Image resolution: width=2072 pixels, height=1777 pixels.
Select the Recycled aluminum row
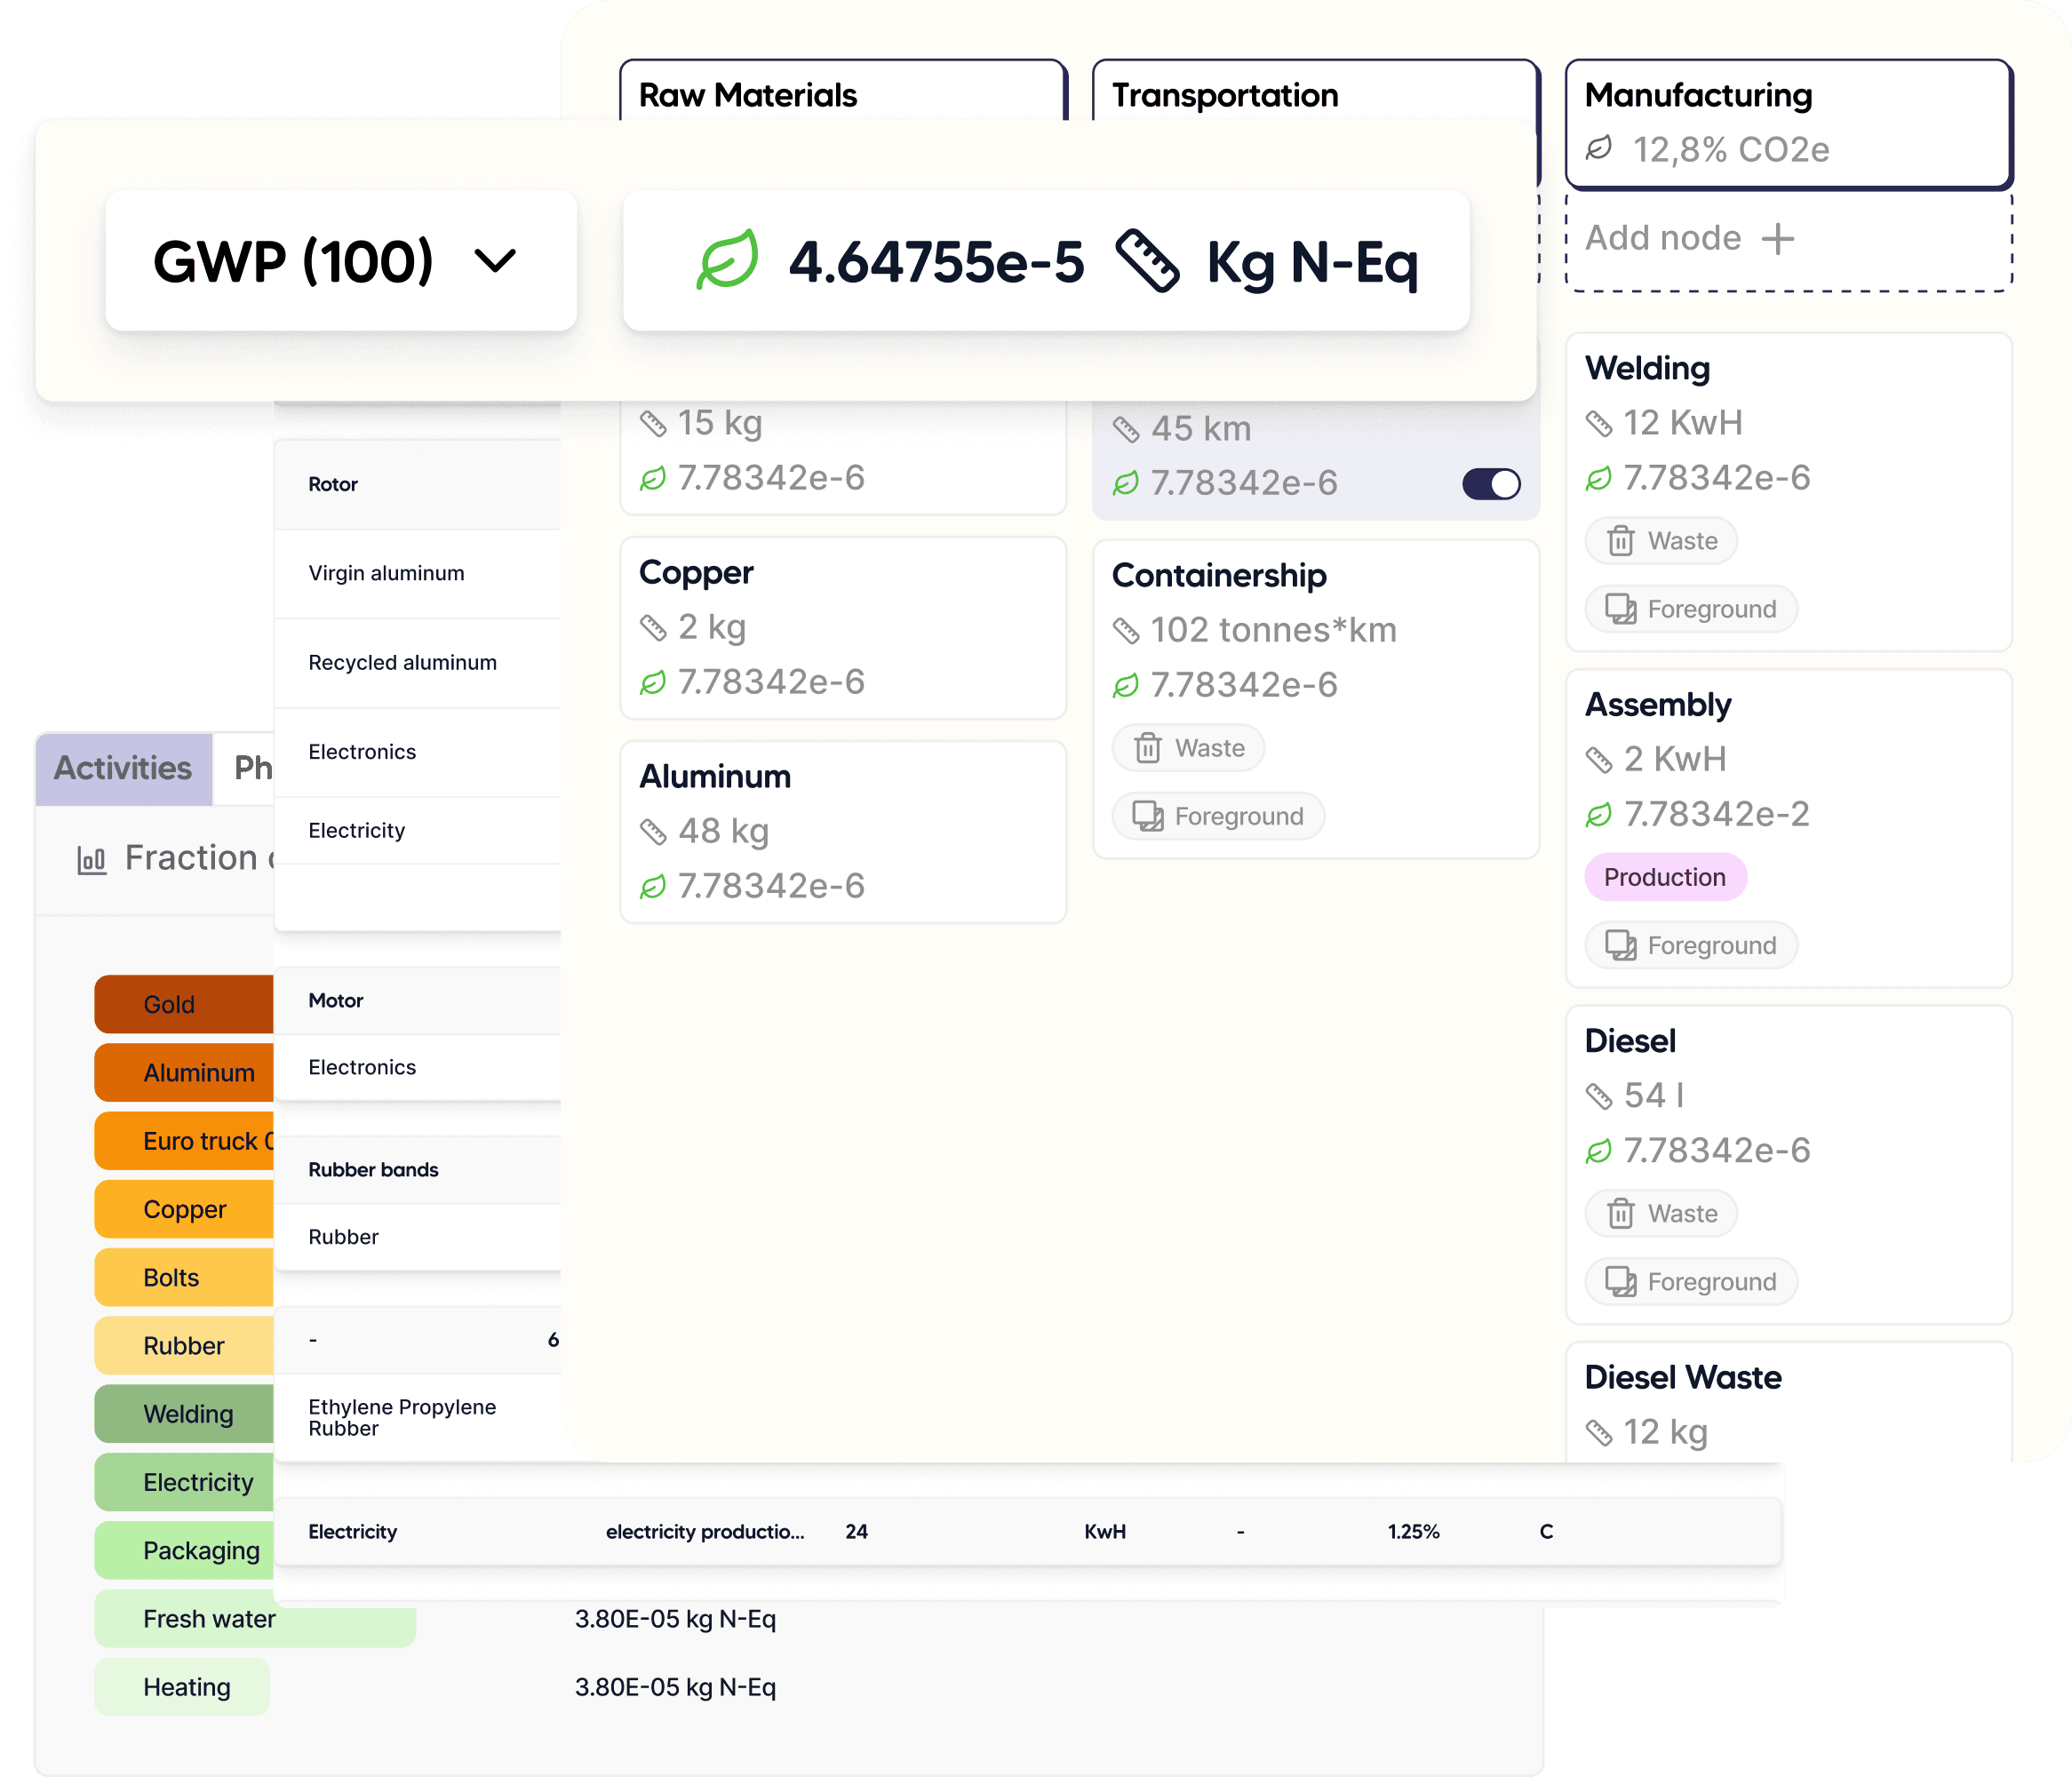pos(418,663)
